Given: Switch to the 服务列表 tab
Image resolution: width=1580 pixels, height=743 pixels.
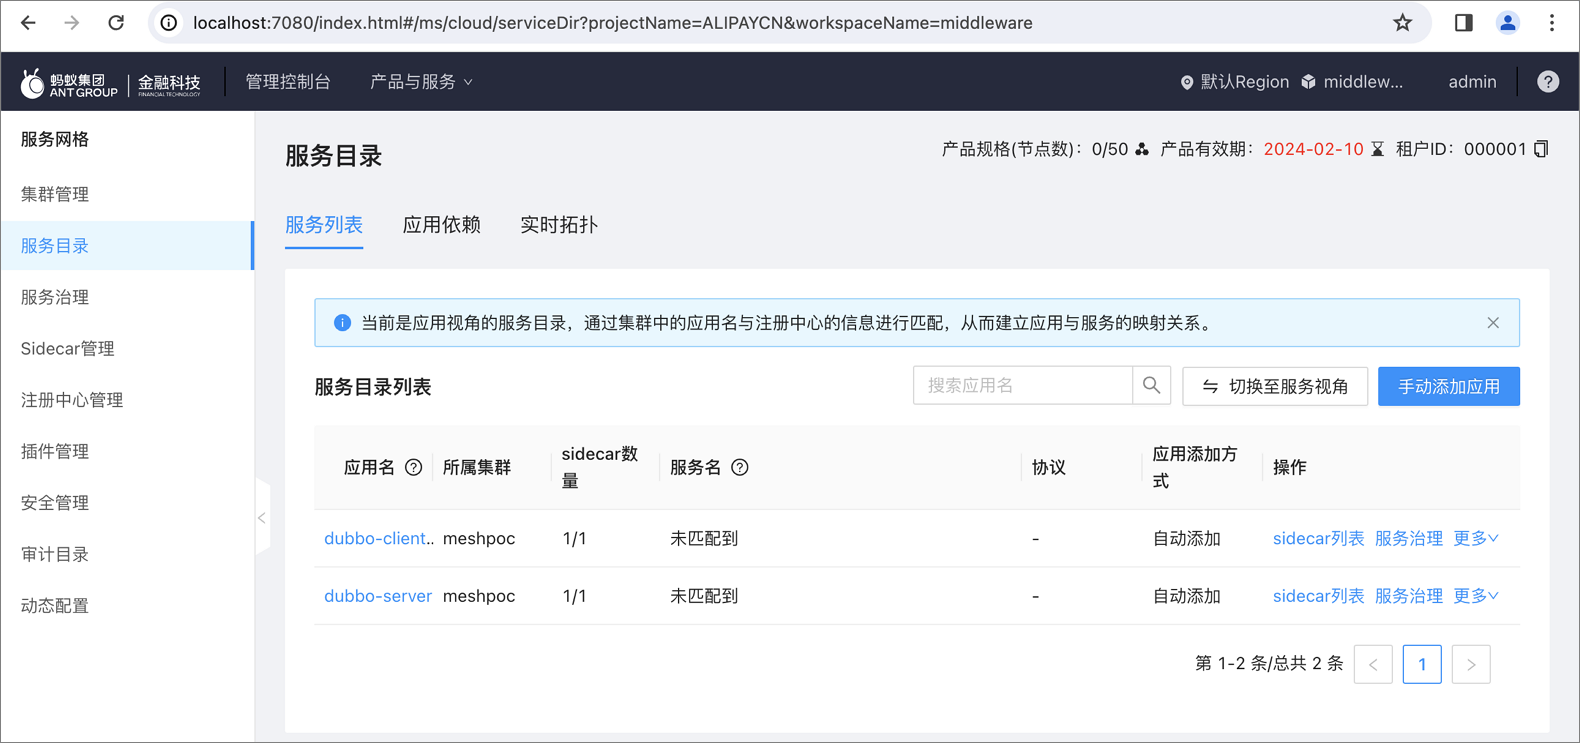Looking at the screenshot, I should tap(324, 225).
